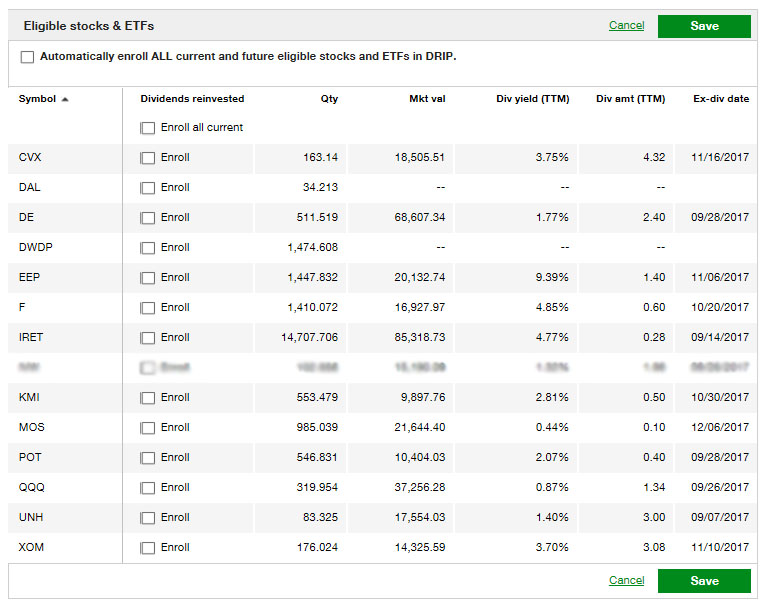The image size is (763, 602).
Task: Click XOM dividend yield 3.70%
Action: (552, 547)
